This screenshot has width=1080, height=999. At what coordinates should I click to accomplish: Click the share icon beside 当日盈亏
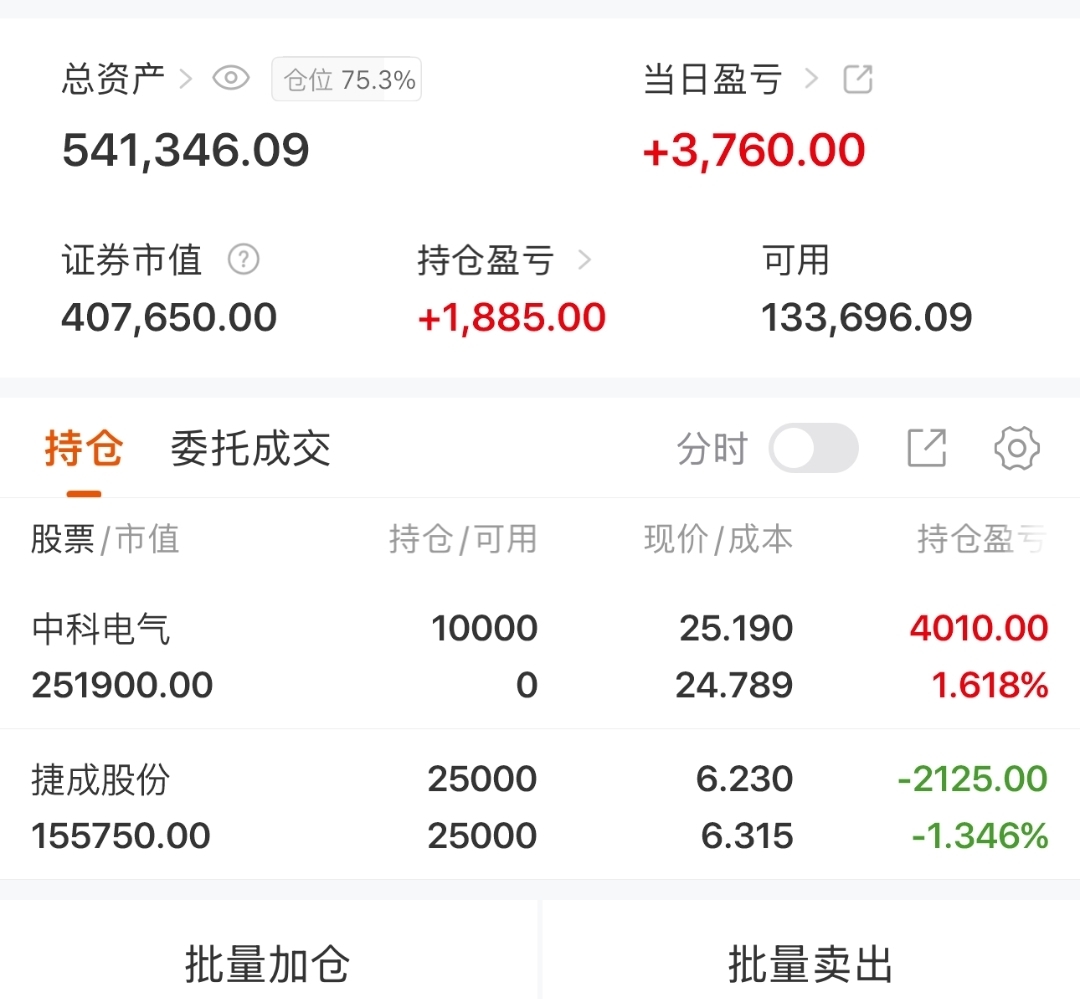point(858,79)
